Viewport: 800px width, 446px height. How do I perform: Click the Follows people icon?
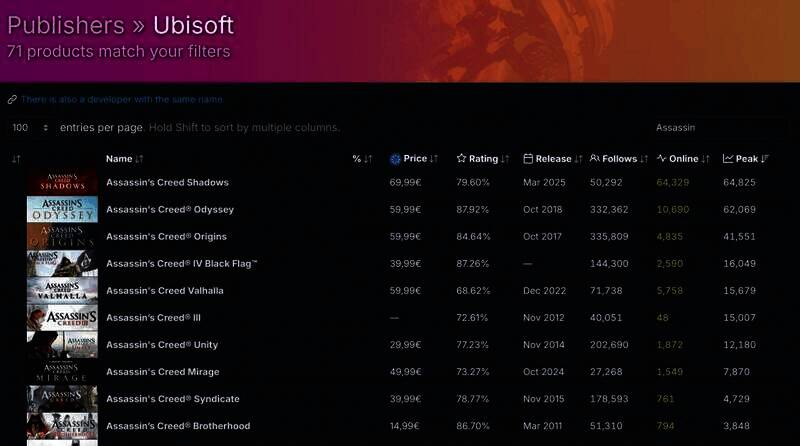click(x=595, y=159)
